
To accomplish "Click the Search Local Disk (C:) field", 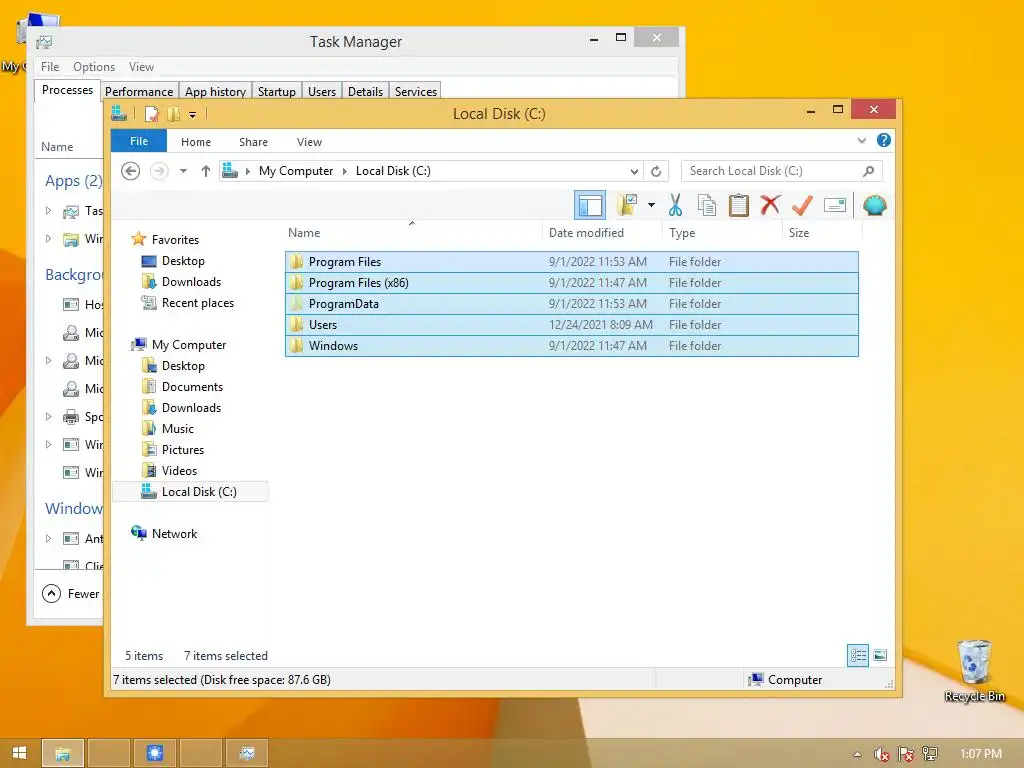I will (782, 171).
